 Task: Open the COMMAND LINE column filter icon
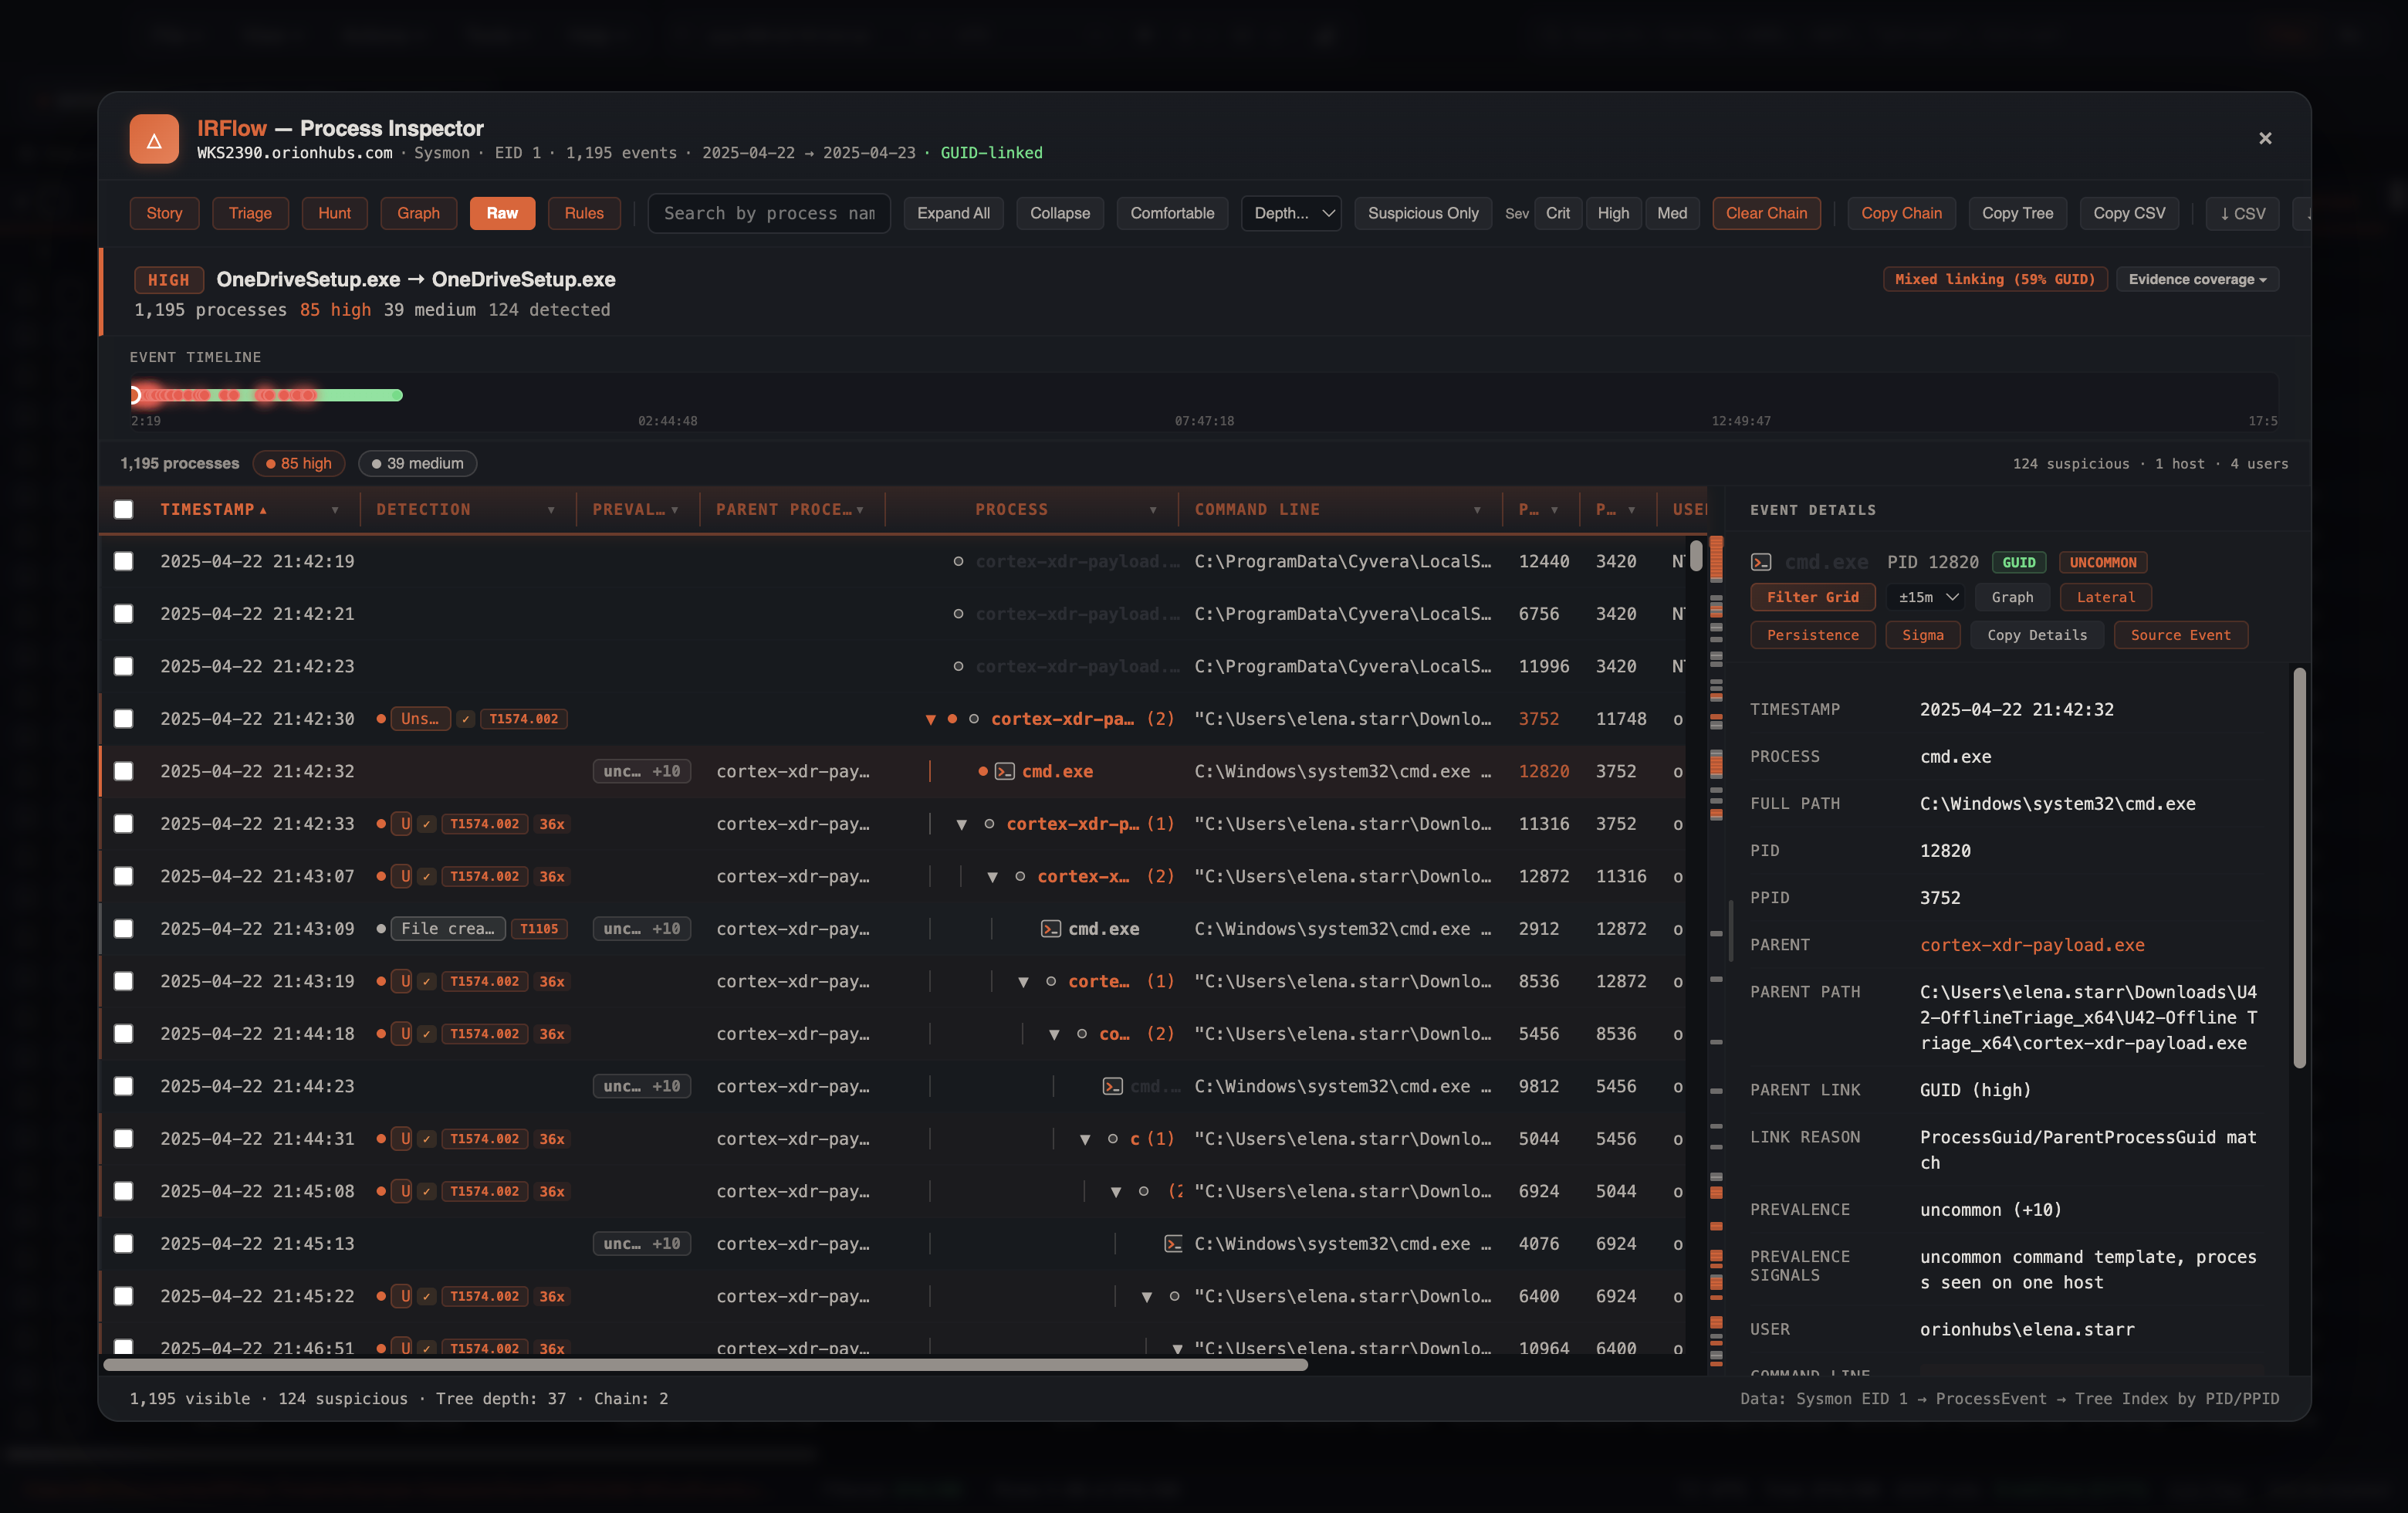[1477, 510]
